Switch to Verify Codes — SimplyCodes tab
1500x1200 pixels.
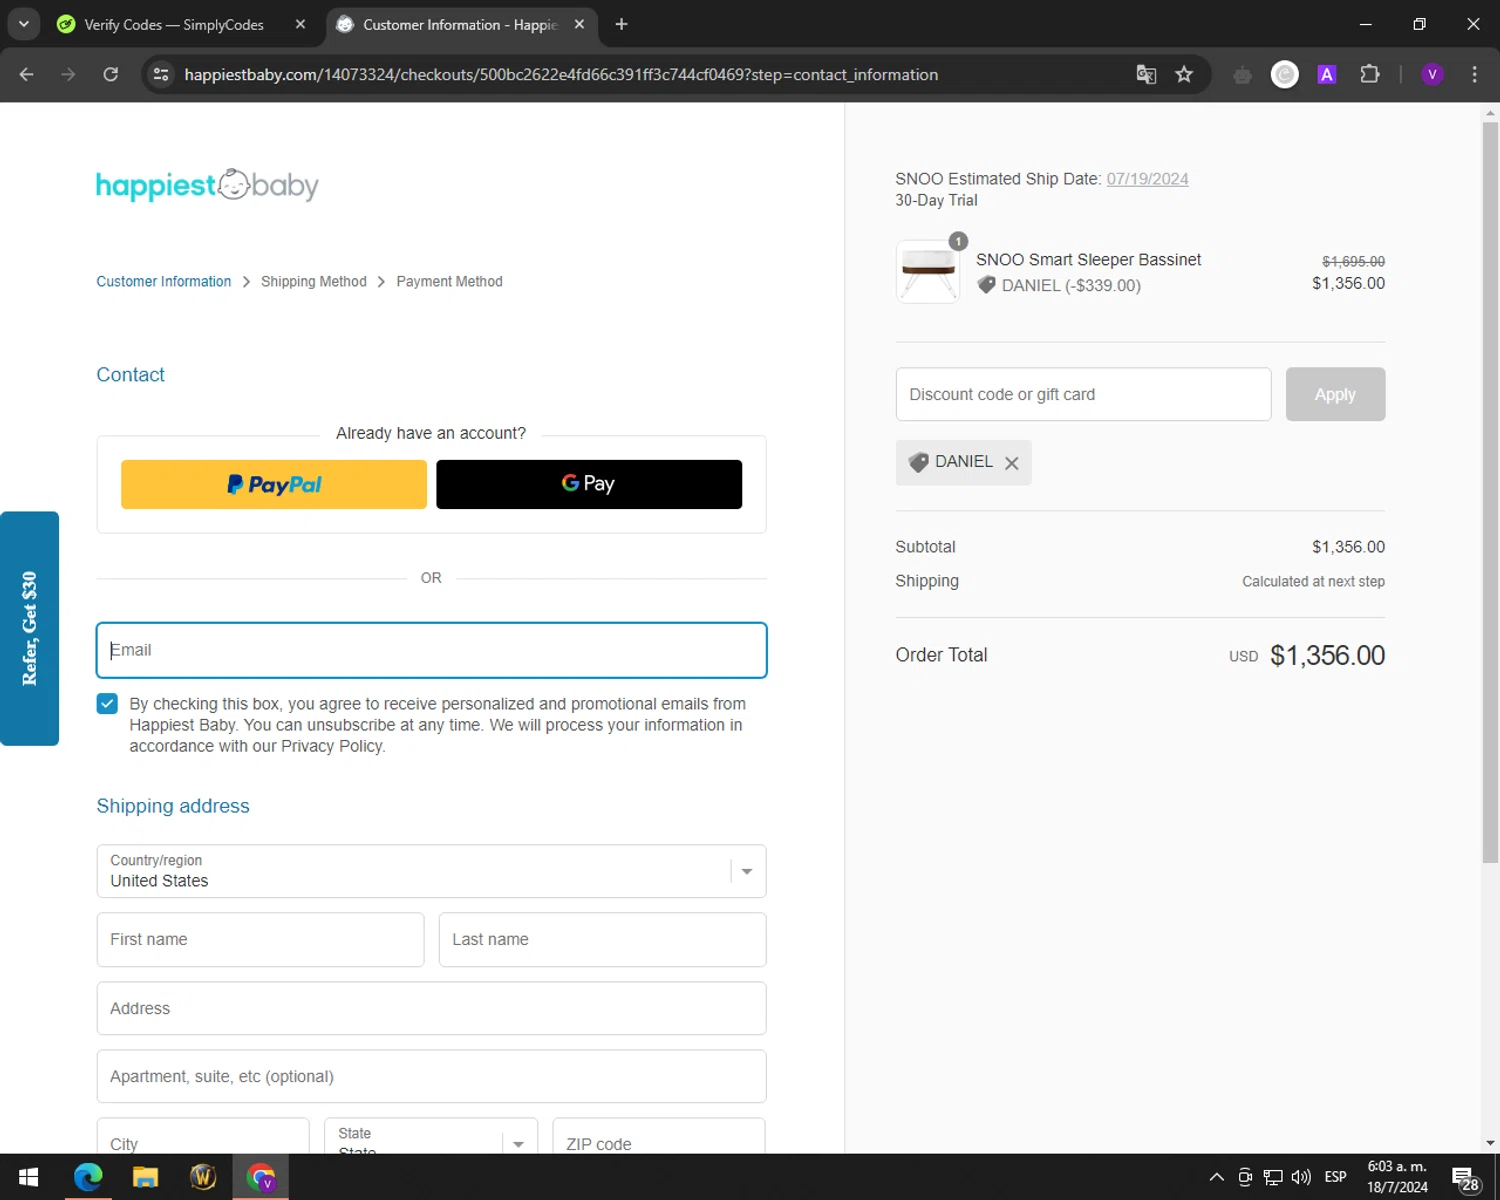pyautogui.click(x=173, y=24)
